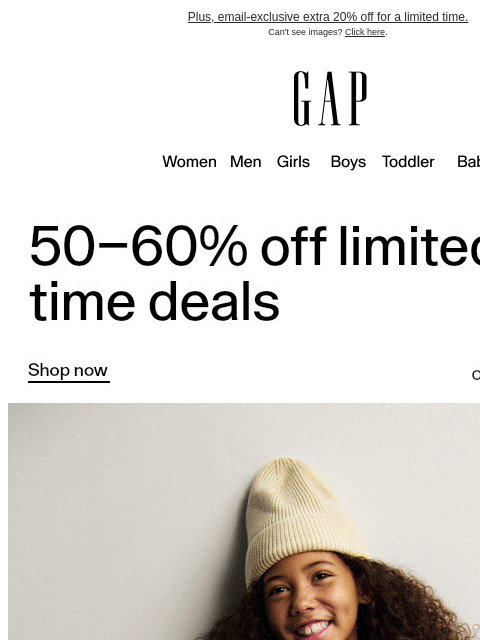480x640 pixels.
Task: Browse the Boys category
Action: click(348, 162)
